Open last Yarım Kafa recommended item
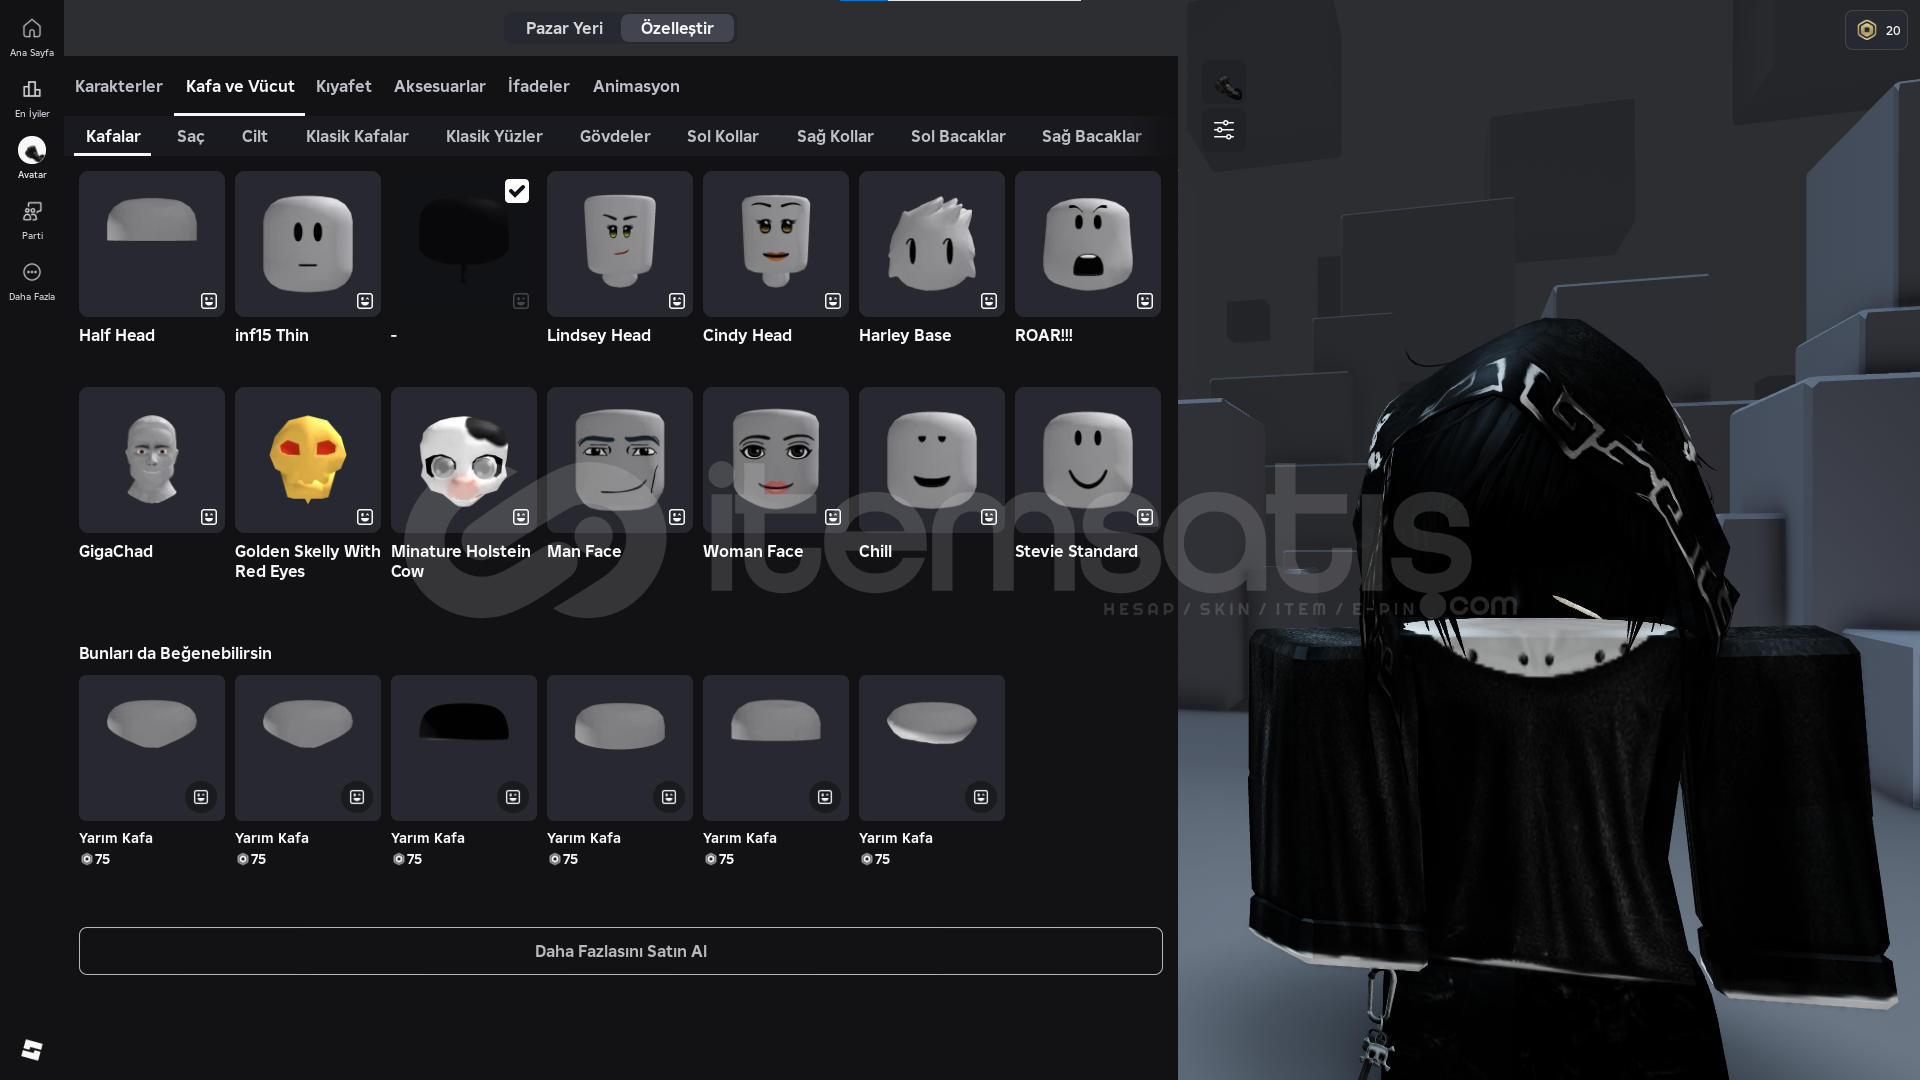The width and height of the screenshot is (1920, 1080). point(932,748)
